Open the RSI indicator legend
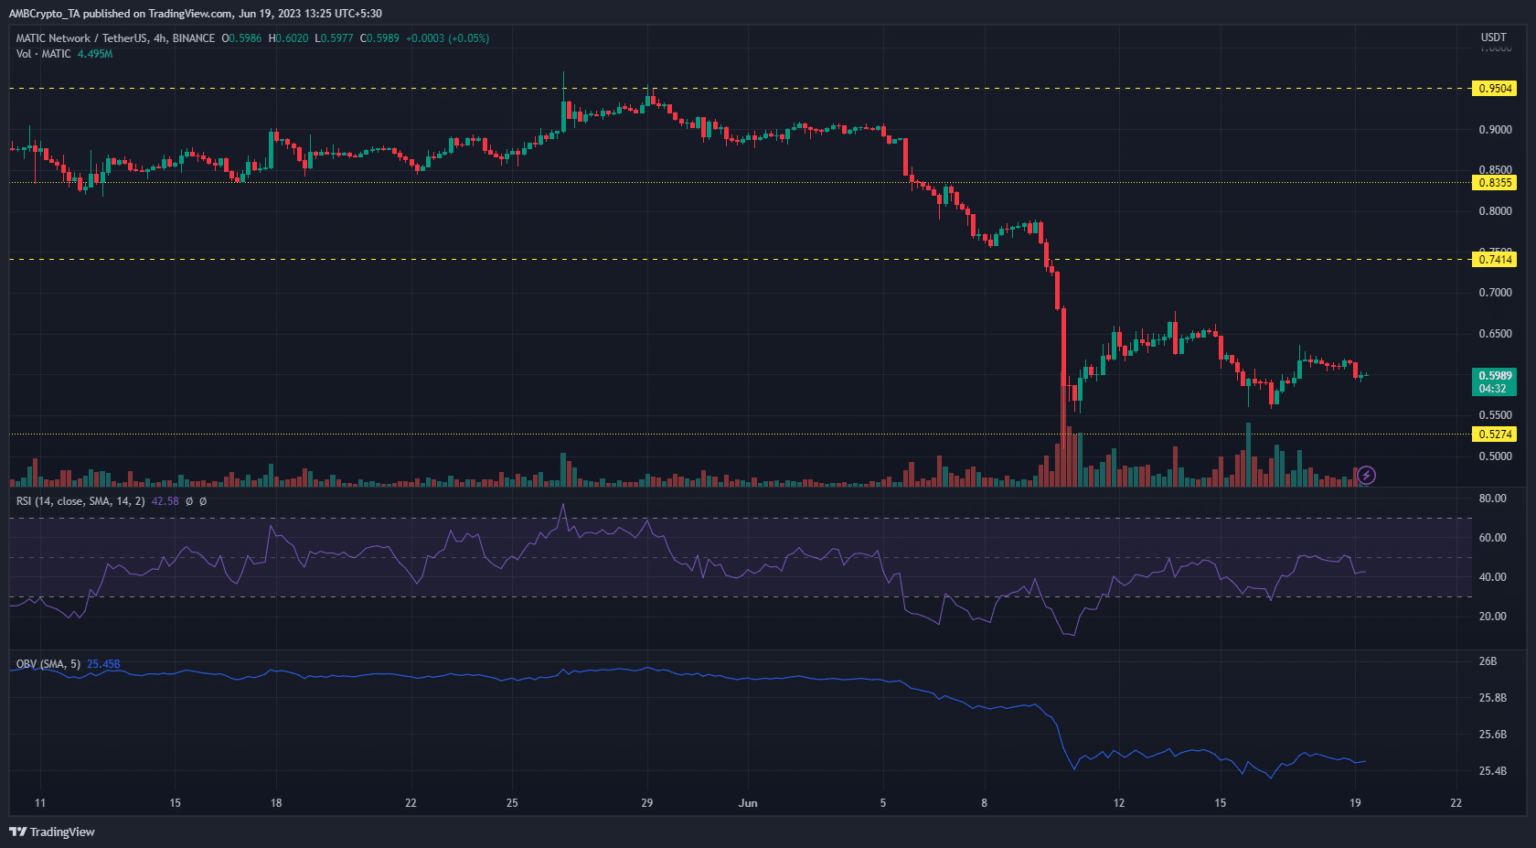 point(80,501)
